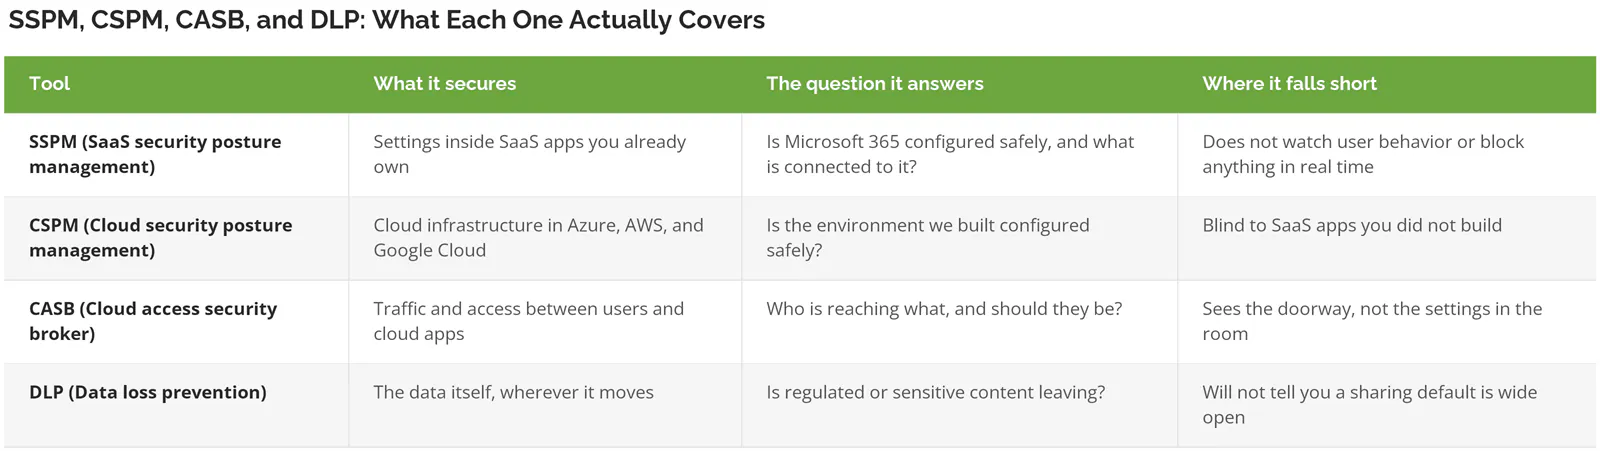Click the 'Where it falls short' header

click(x=1289, y=84)
